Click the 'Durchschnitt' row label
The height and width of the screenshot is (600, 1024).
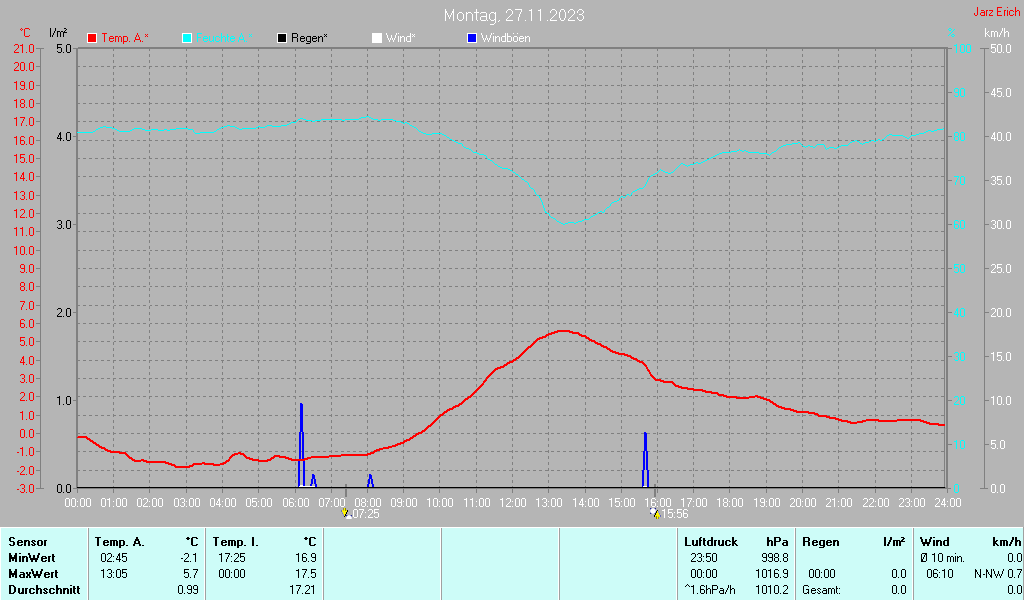(44, 590)
